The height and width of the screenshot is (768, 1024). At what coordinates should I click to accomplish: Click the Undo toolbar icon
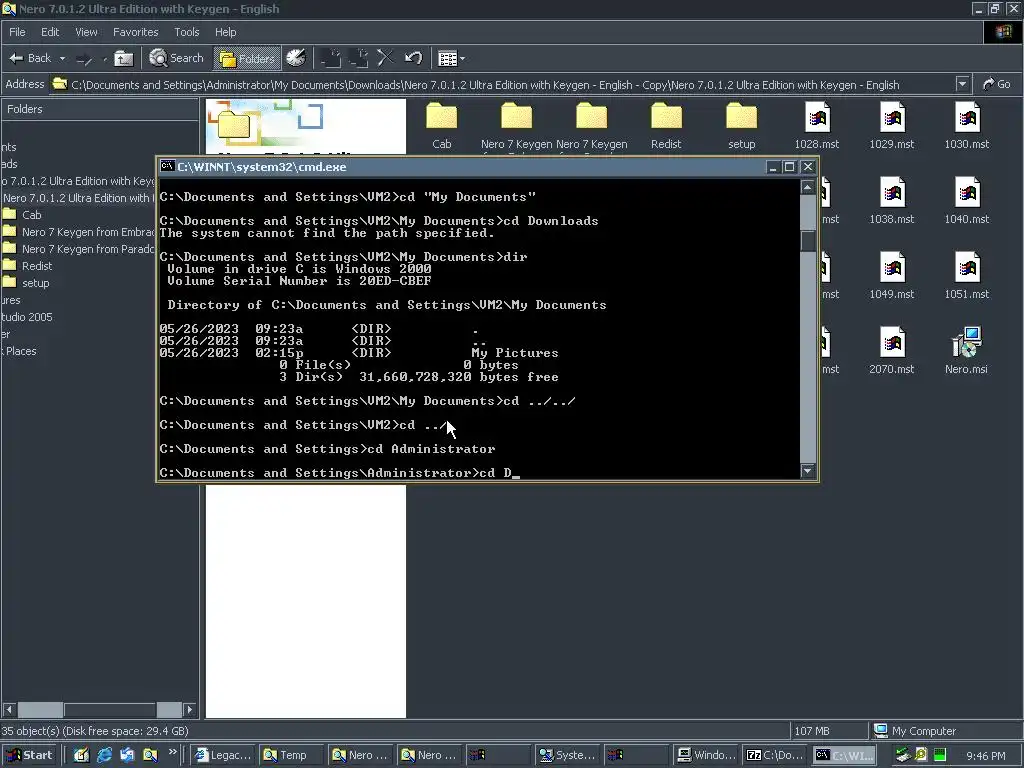coord(413,58)
